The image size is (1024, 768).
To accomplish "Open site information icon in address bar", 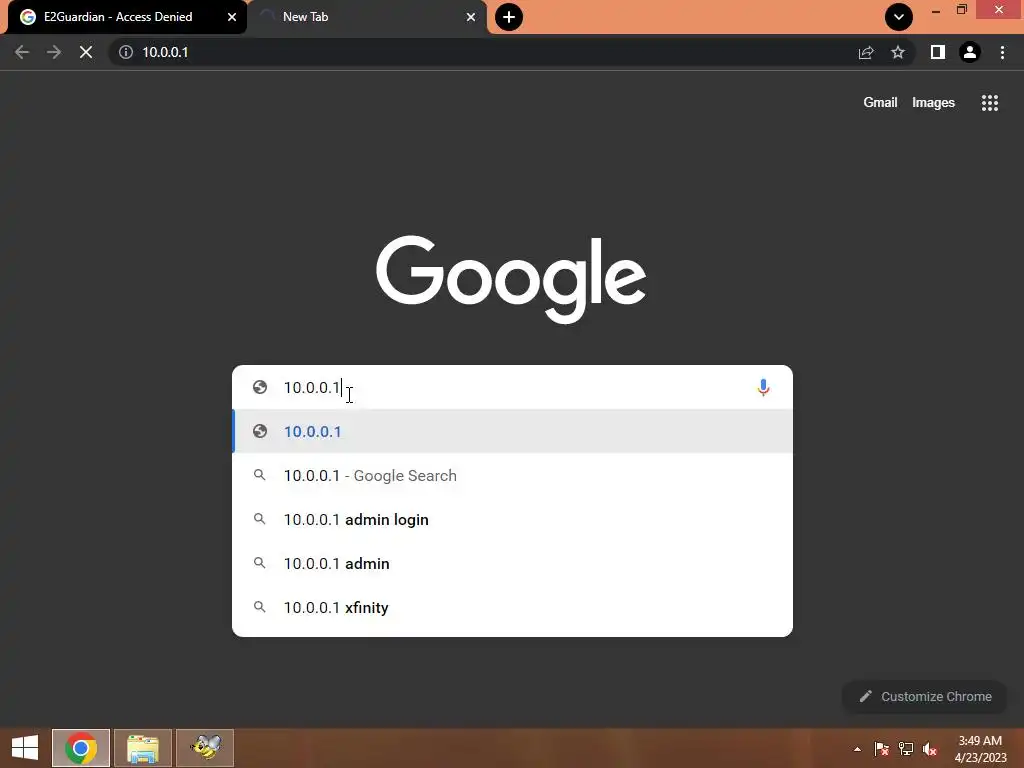I will pos(126,52).
